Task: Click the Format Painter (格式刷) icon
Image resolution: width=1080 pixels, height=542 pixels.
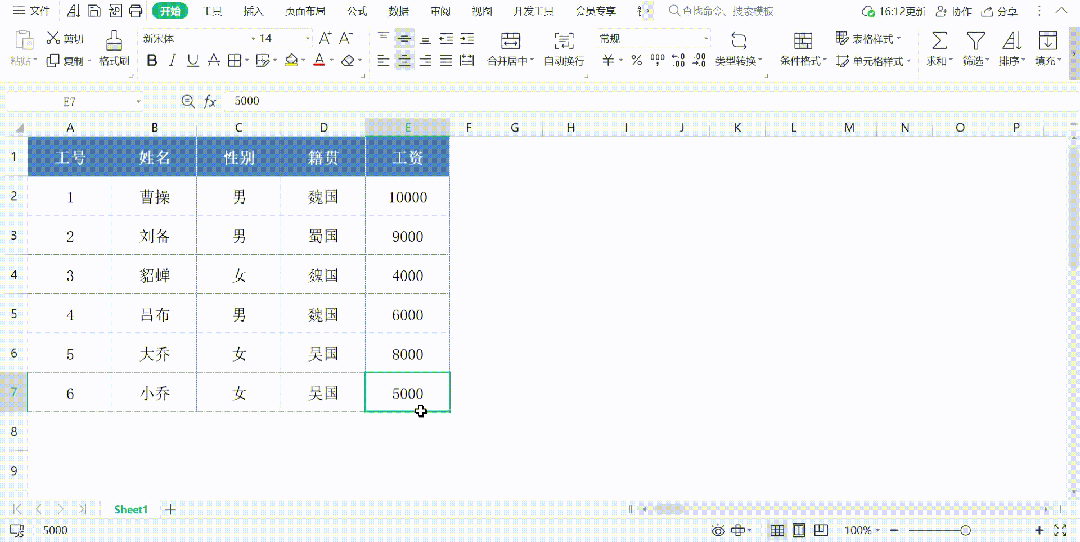Action: point(114,39)
